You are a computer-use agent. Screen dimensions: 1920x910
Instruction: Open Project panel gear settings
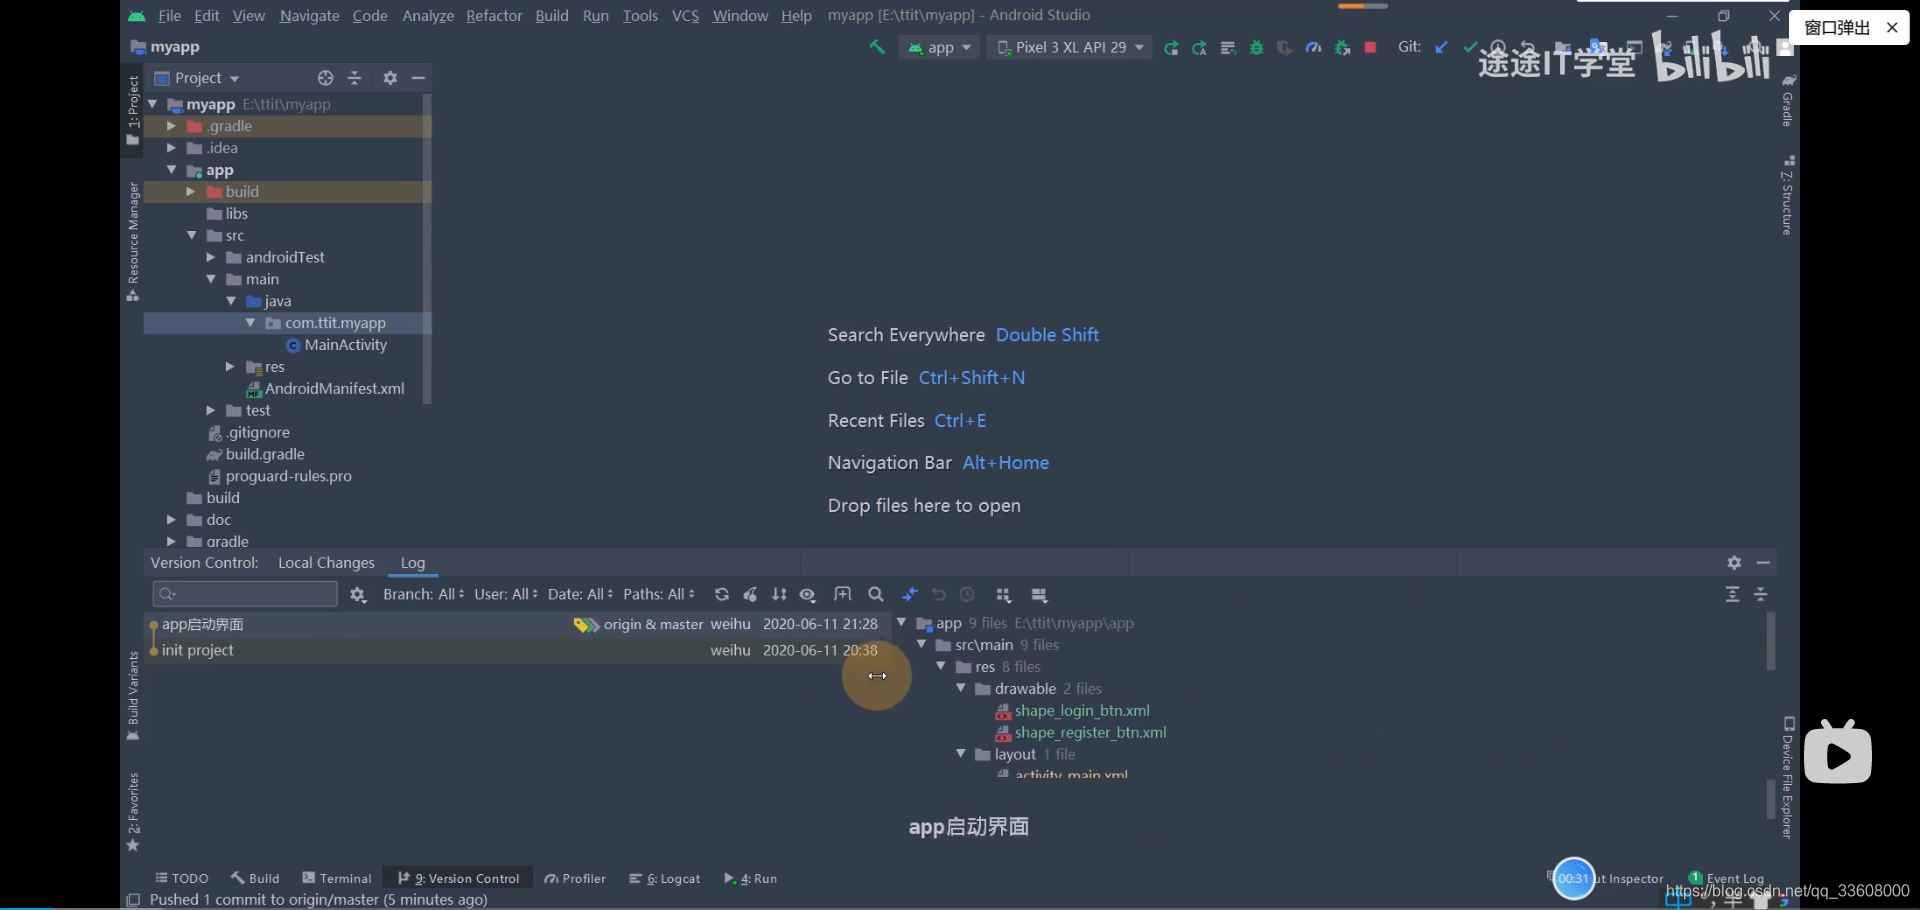(390, 78)
